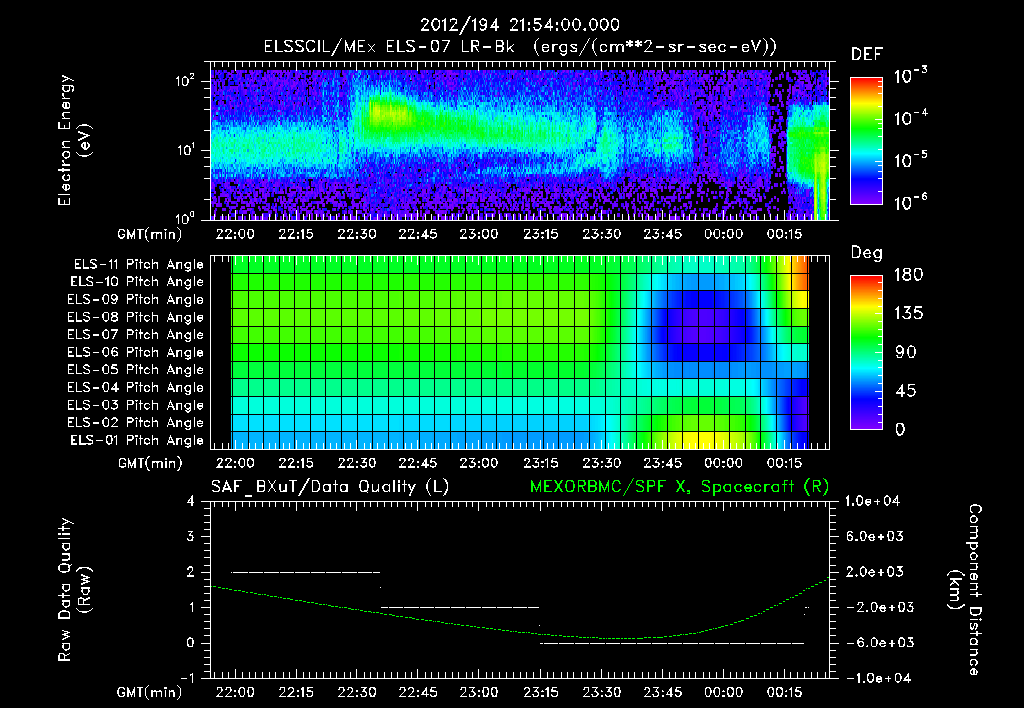Click the GMT(min) label under the spectrogram
1024x708 pixels.
tap(150, 234)
